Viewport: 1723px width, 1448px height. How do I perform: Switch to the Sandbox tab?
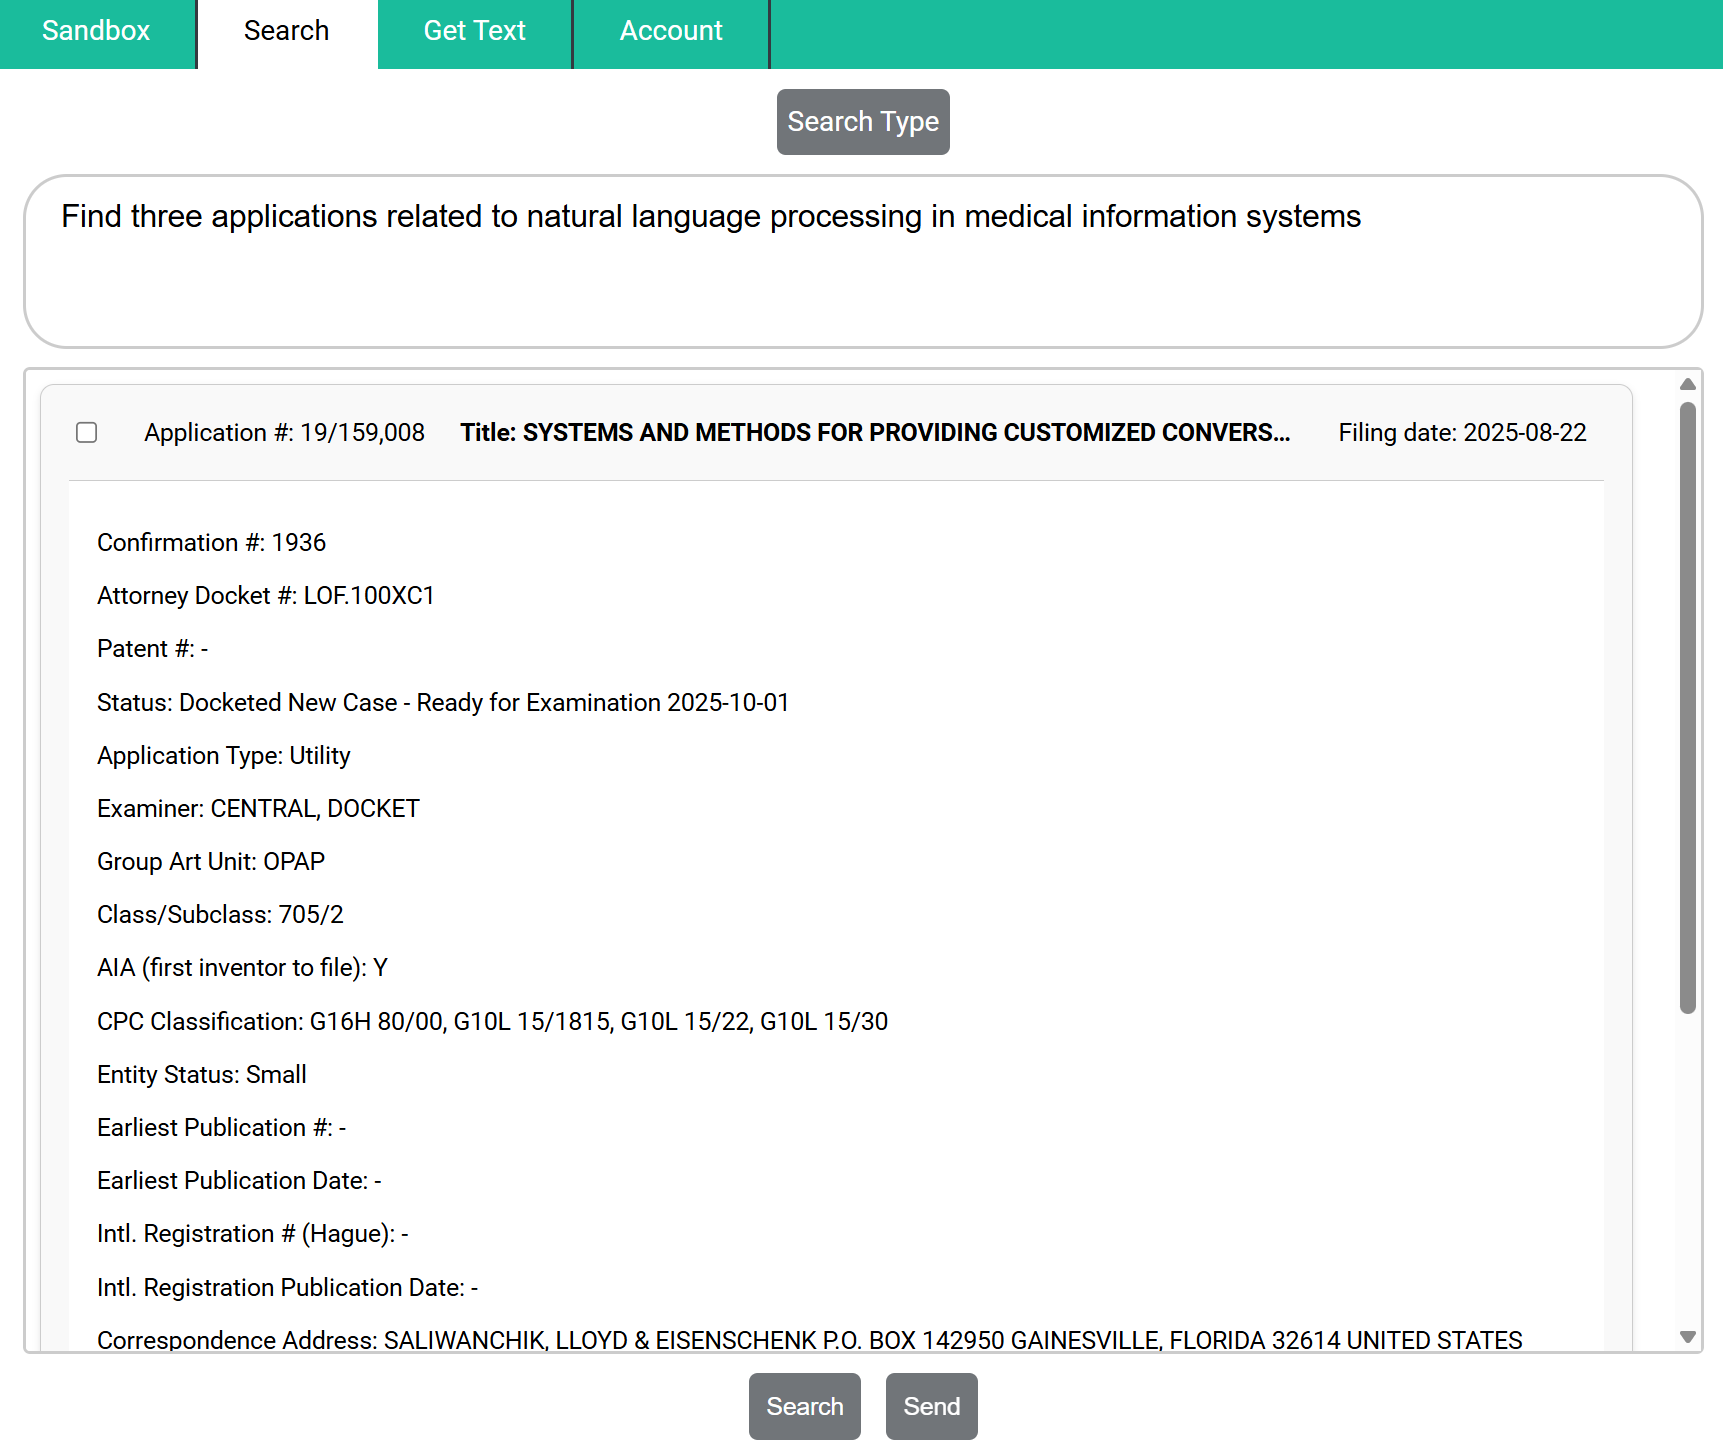tap(95, 31)
